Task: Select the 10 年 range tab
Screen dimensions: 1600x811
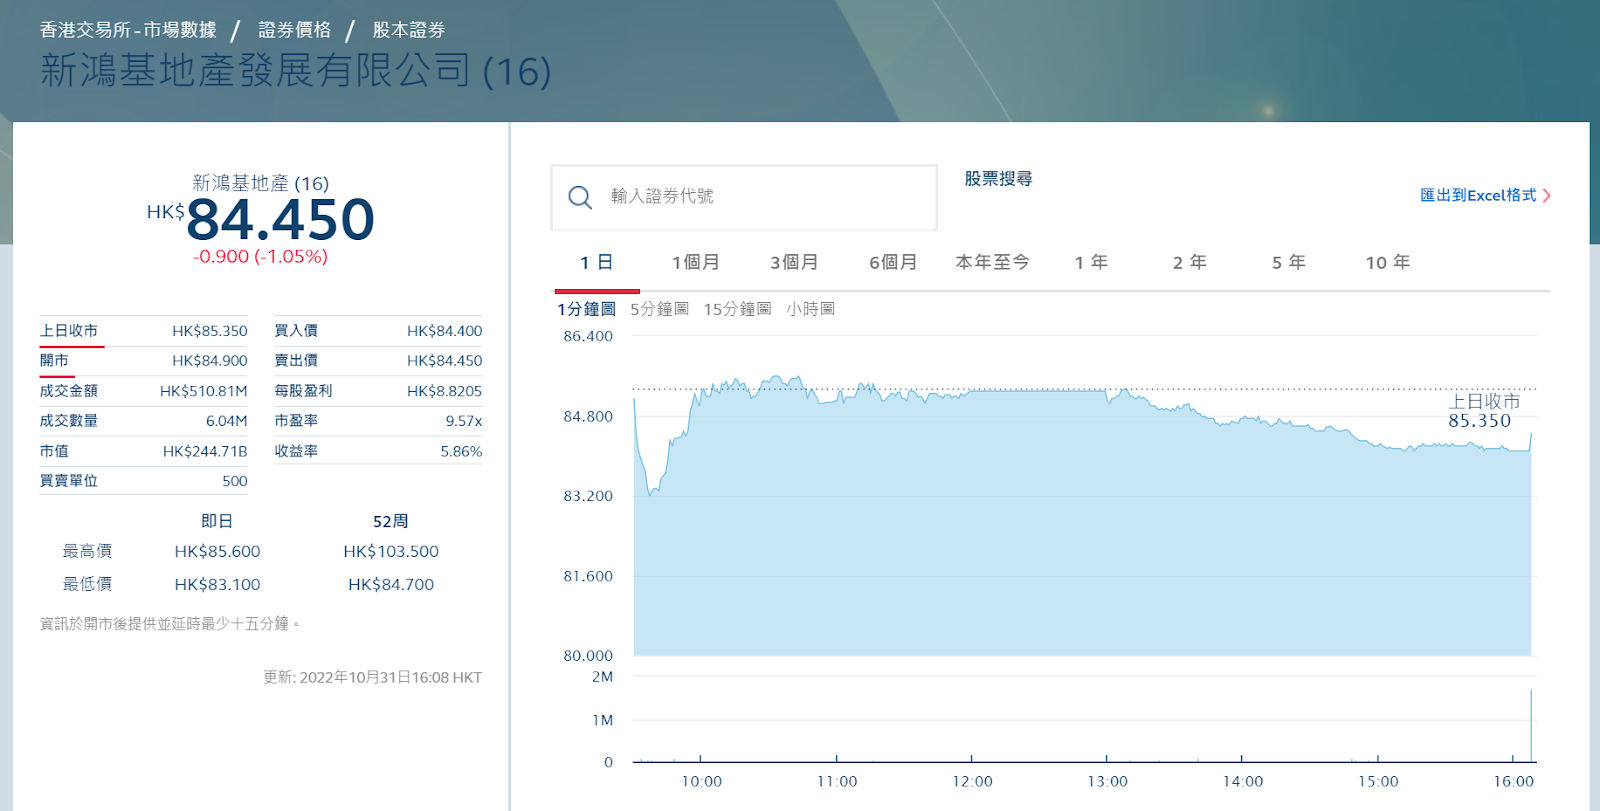Action: tap(1388, 262)
